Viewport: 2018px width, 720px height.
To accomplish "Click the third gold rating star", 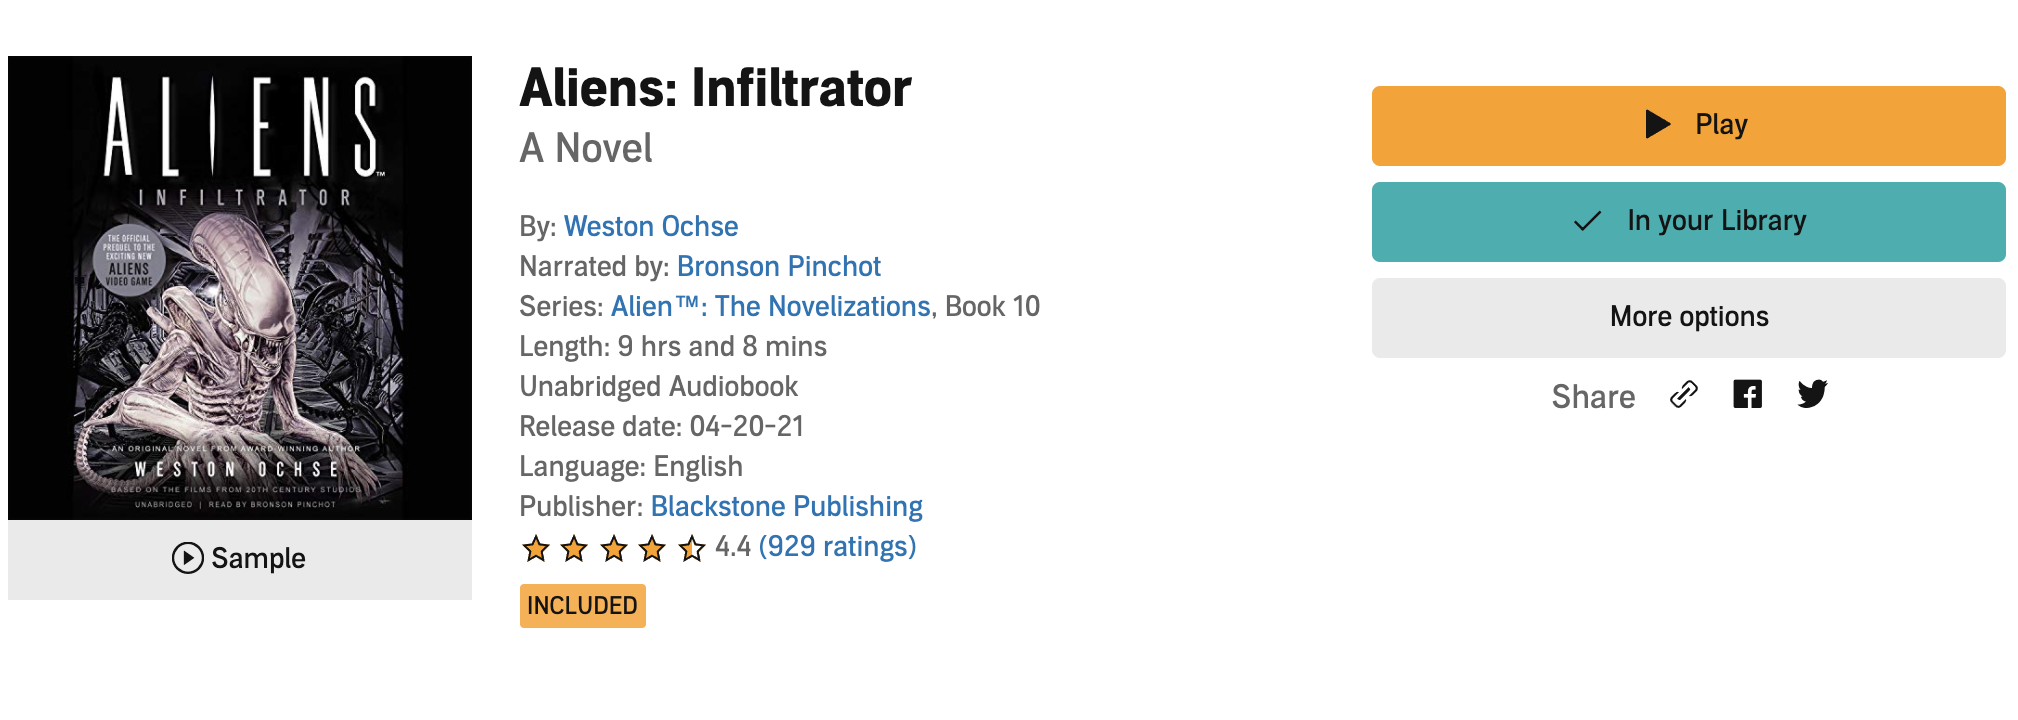I will click(614, 548).
